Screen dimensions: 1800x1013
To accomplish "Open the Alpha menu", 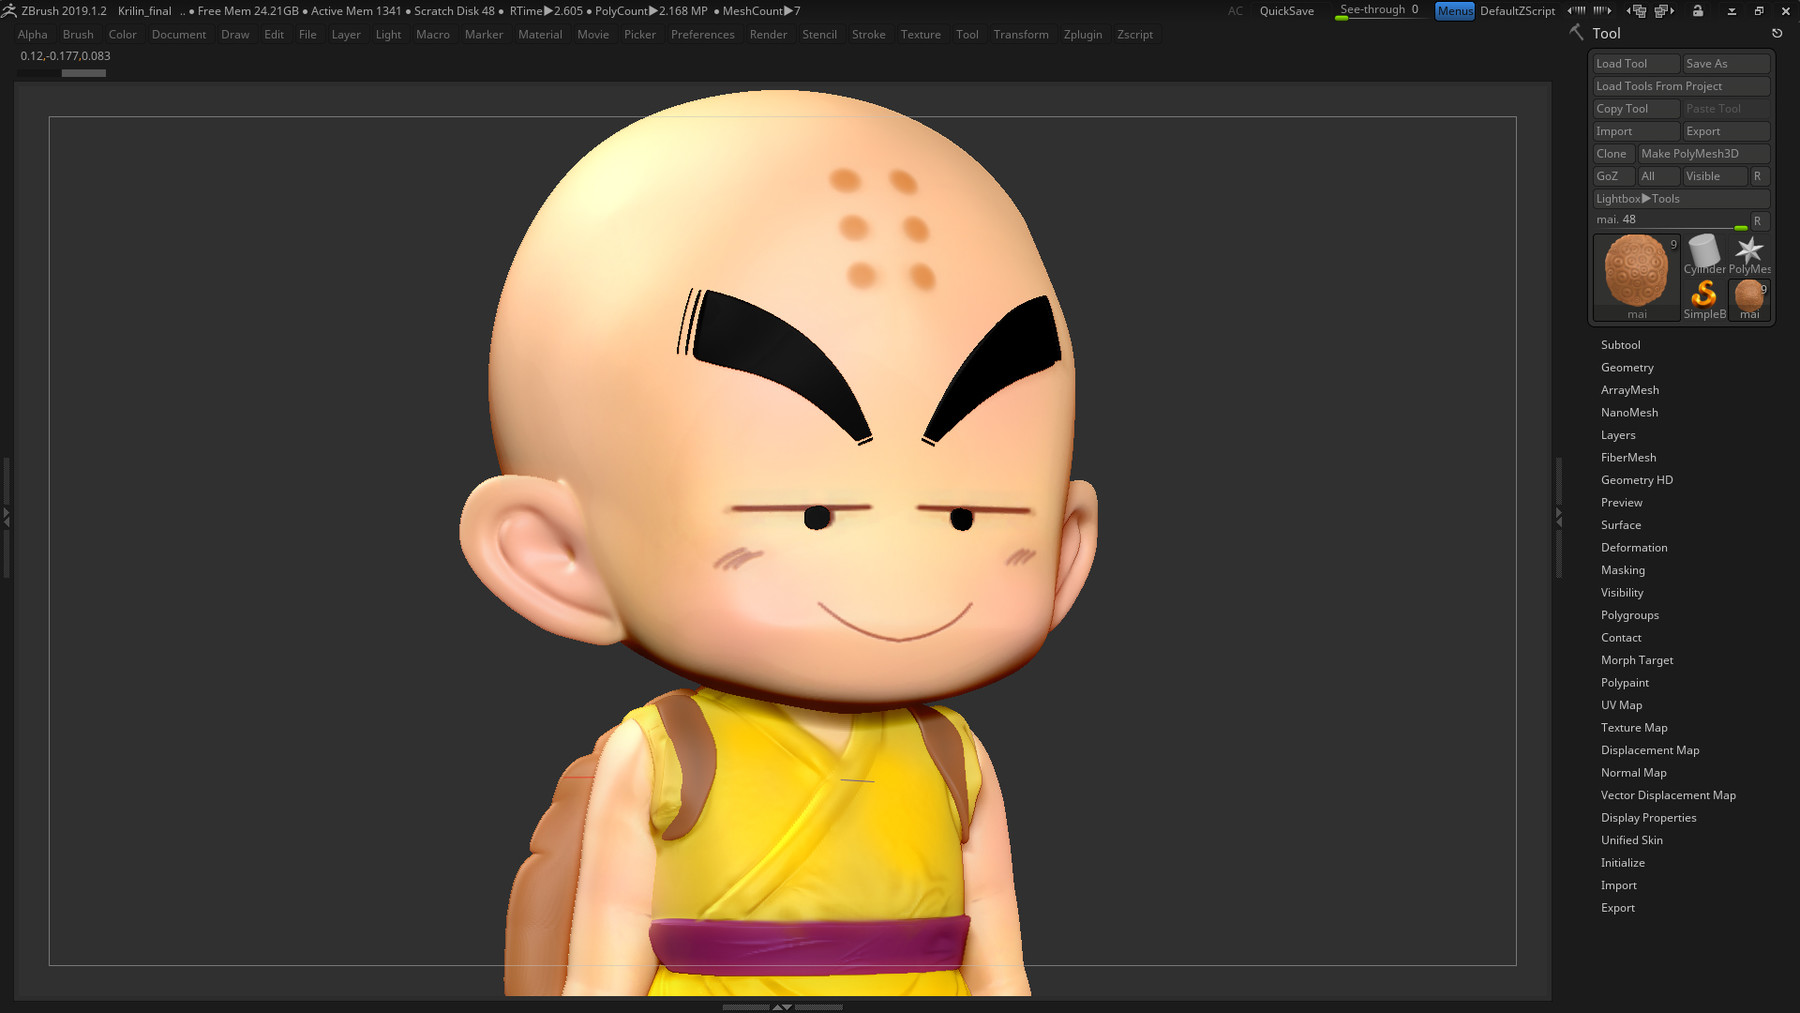I will tap(33, 35).
